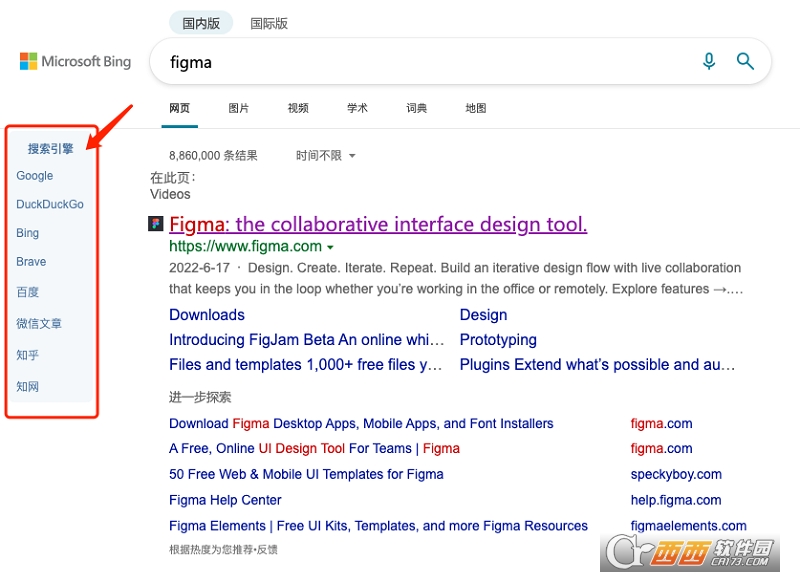The height and width of the screenshot is (582, 800).
Task: Open the 时间不限 time filter dropdown
Action: click(325, 155)
